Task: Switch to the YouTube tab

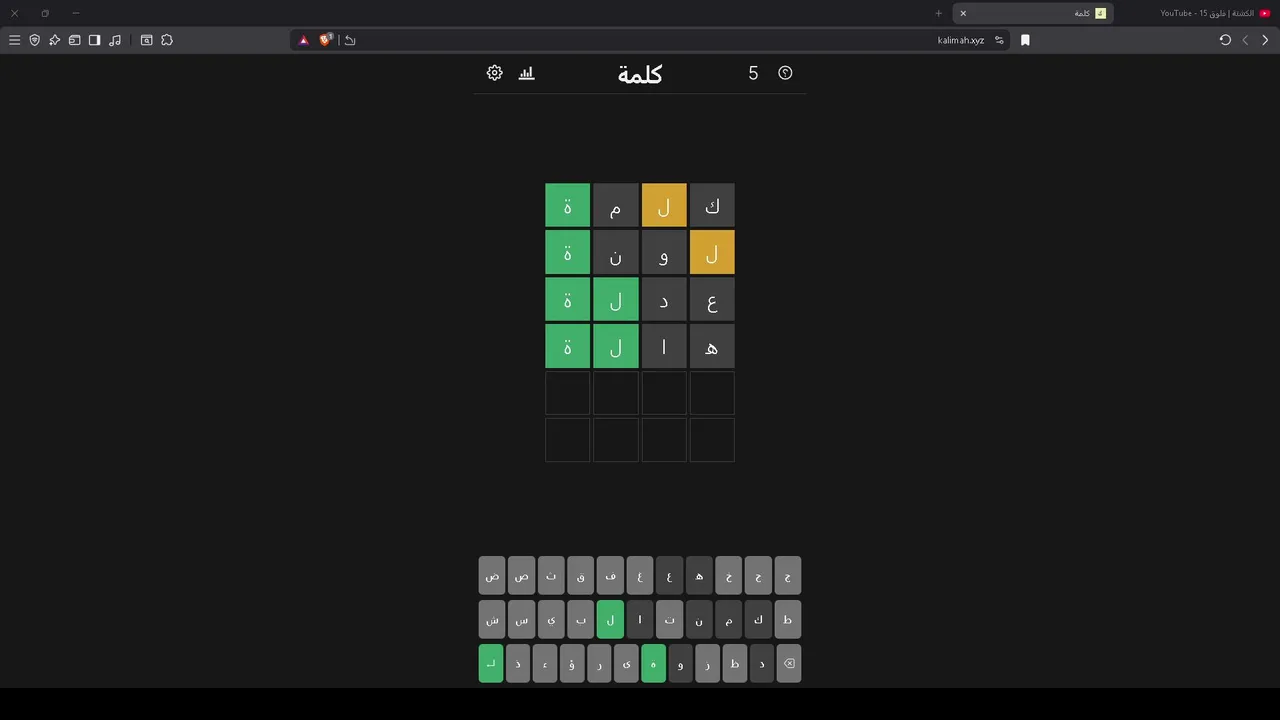Action: point(1215,13)
